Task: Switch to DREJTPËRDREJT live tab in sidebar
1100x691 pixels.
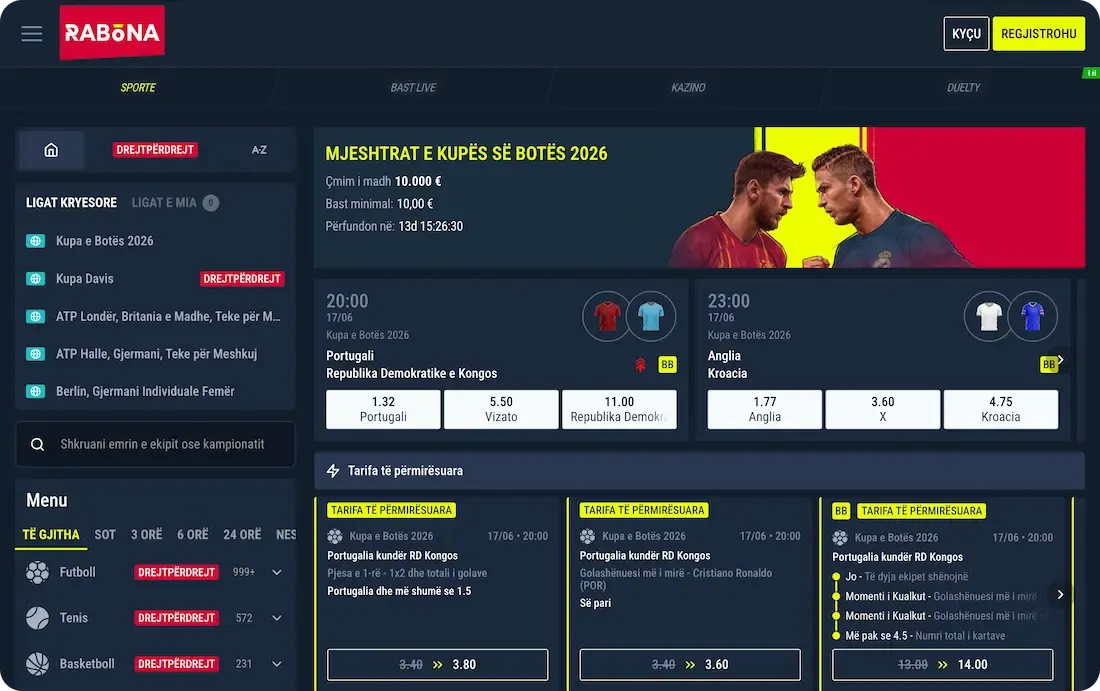Action: point(155,149)
